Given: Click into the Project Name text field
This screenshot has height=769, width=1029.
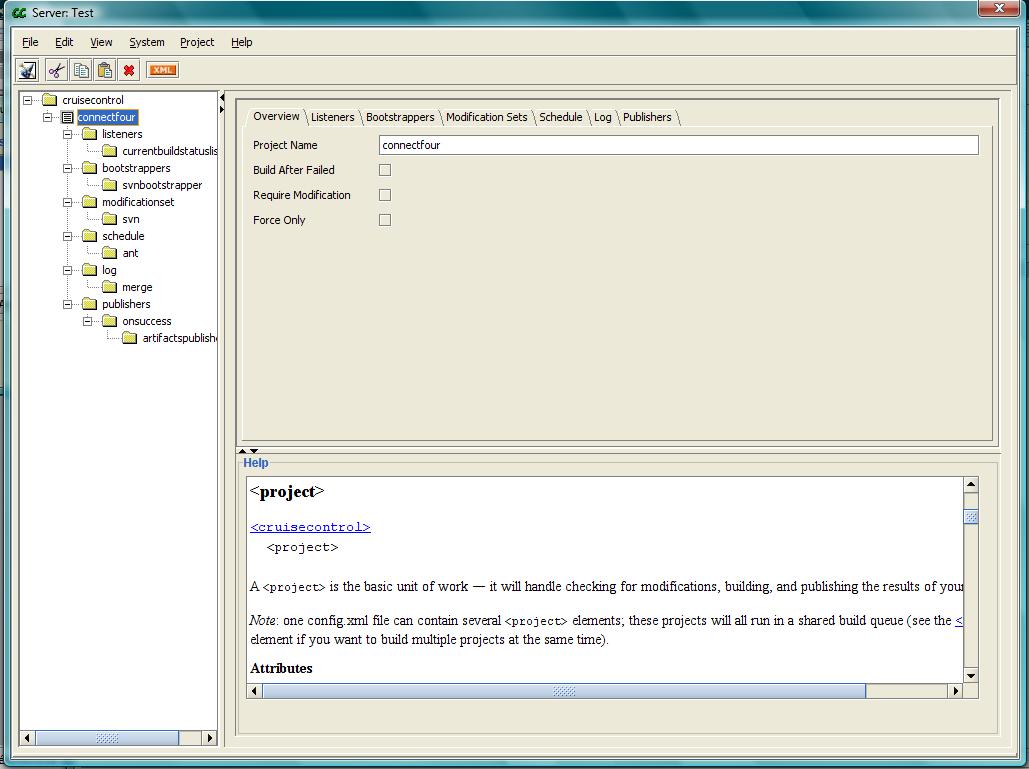Looking at the screenshot, I should pyautogui.click(x=678, y=145).
